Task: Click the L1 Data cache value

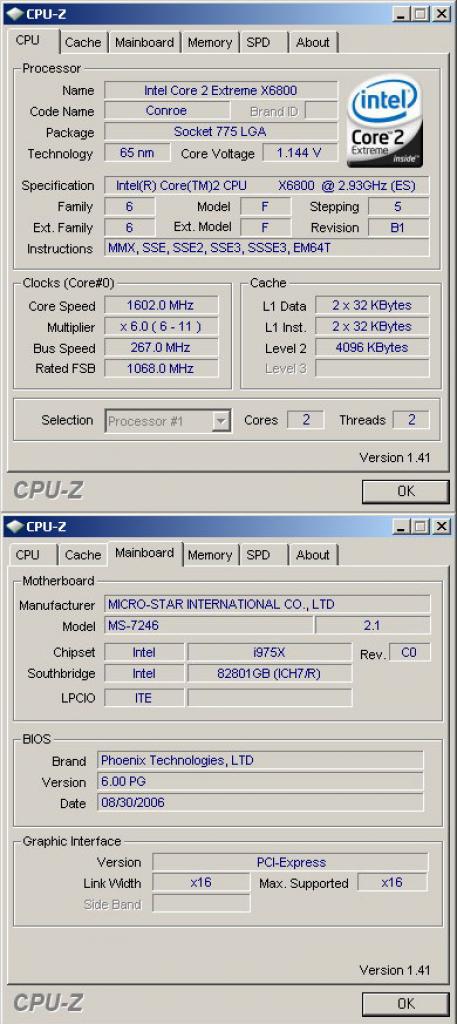Action: click(x=372, y=306)
